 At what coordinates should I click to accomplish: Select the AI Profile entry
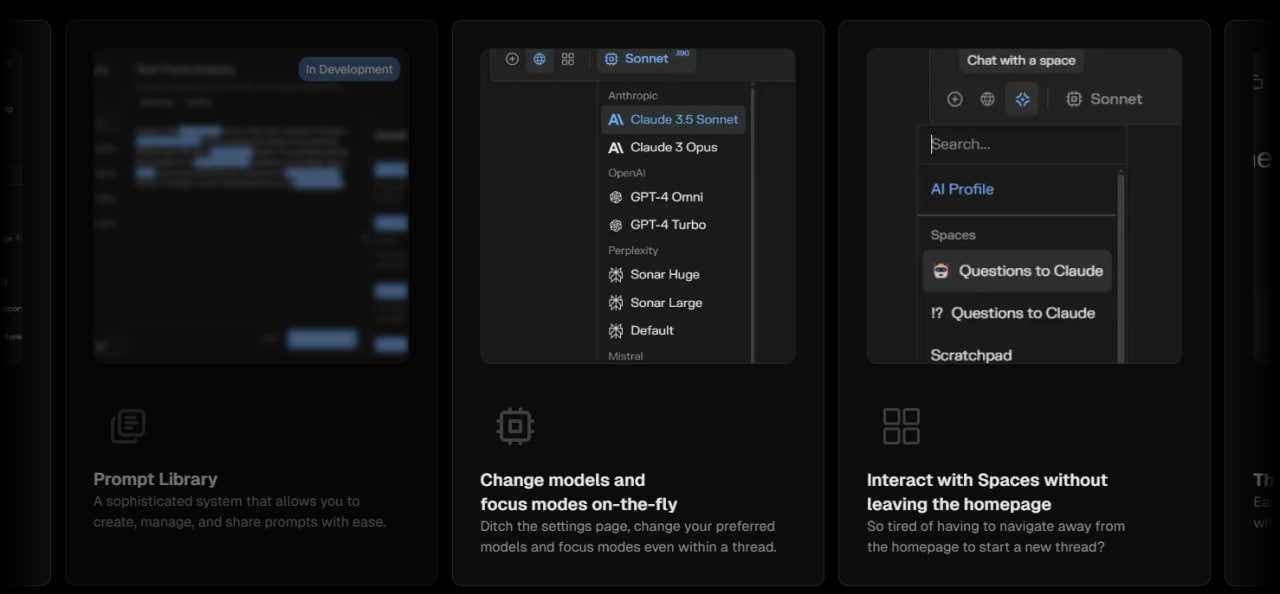pyautogui.click(x=962, y=189)
